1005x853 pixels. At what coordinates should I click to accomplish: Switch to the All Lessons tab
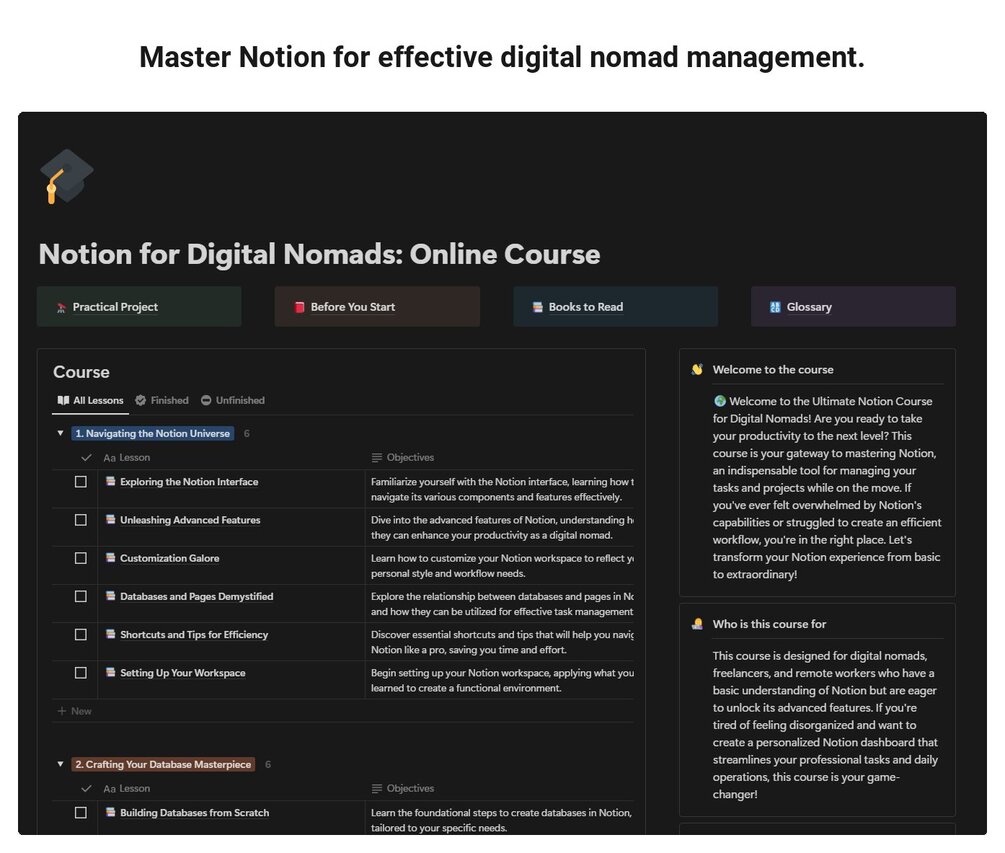(90, 401)
